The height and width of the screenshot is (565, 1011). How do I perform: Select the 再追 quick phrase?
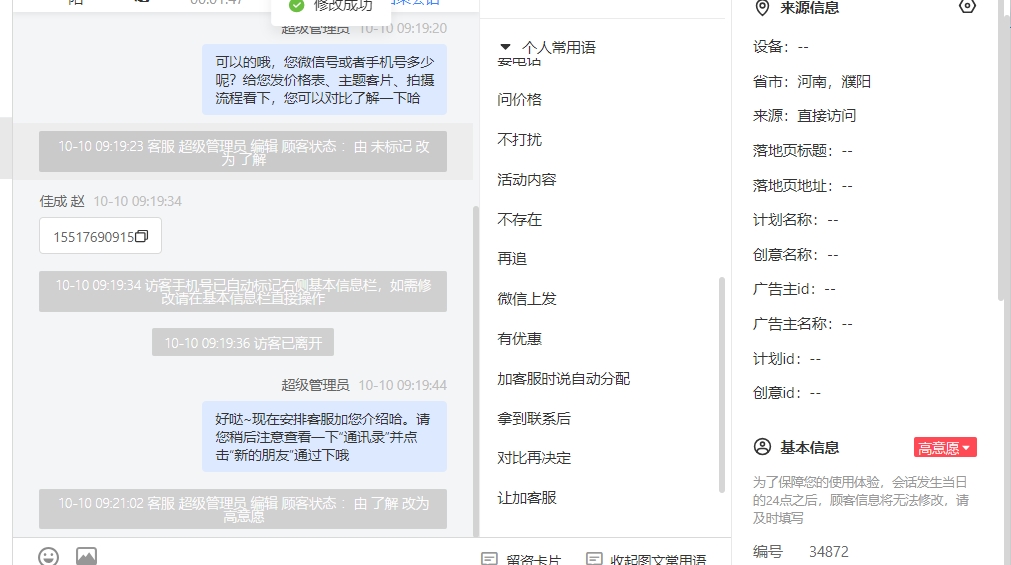click(512, 259)
